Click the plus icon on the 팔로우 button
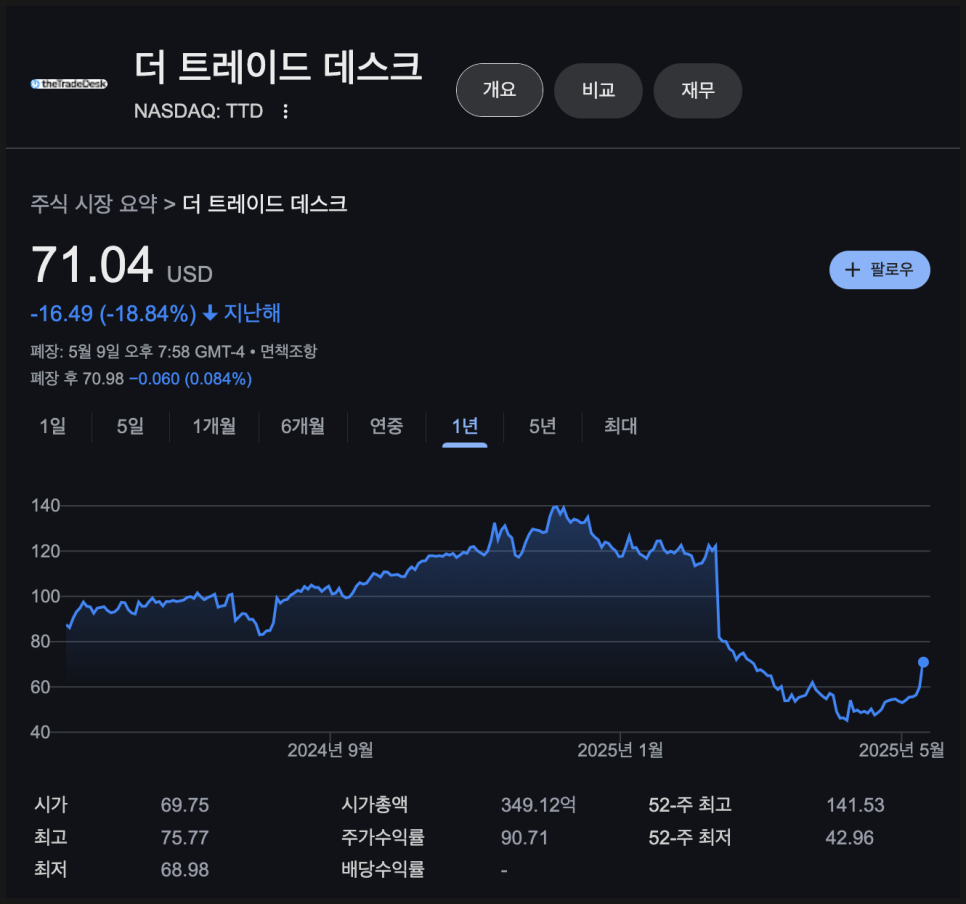This screenshot has height=904, width=966. pos(853,269)
